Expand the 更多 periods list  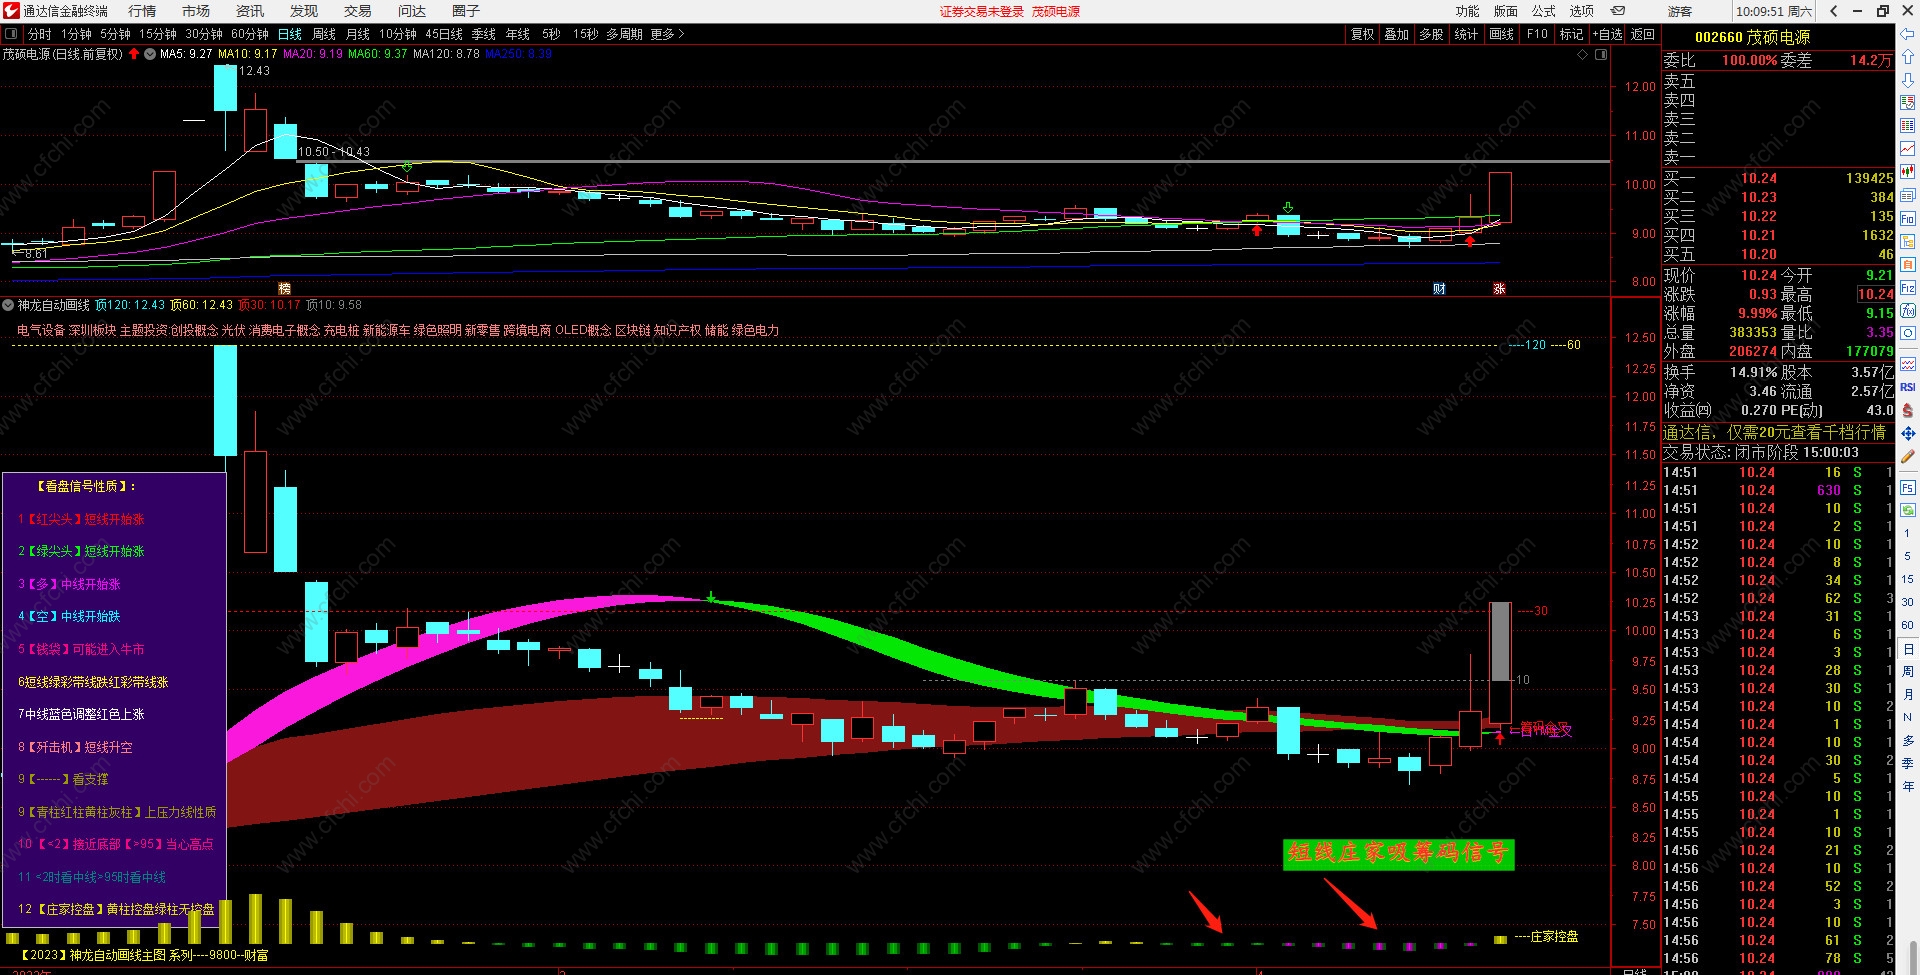[667, 34]
